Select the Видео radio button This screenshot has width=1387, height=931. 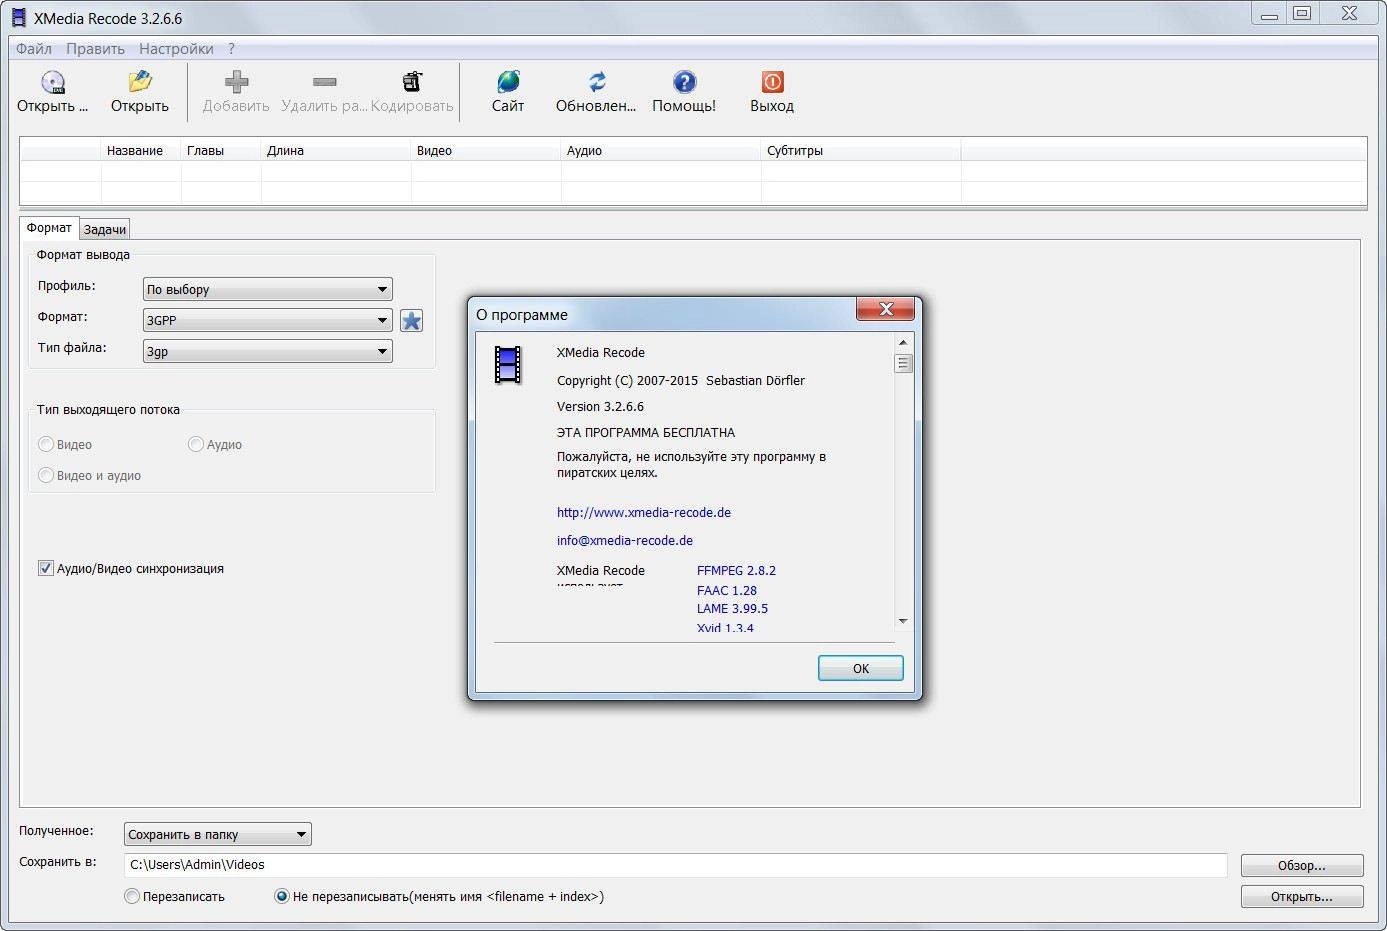[46, 444]
